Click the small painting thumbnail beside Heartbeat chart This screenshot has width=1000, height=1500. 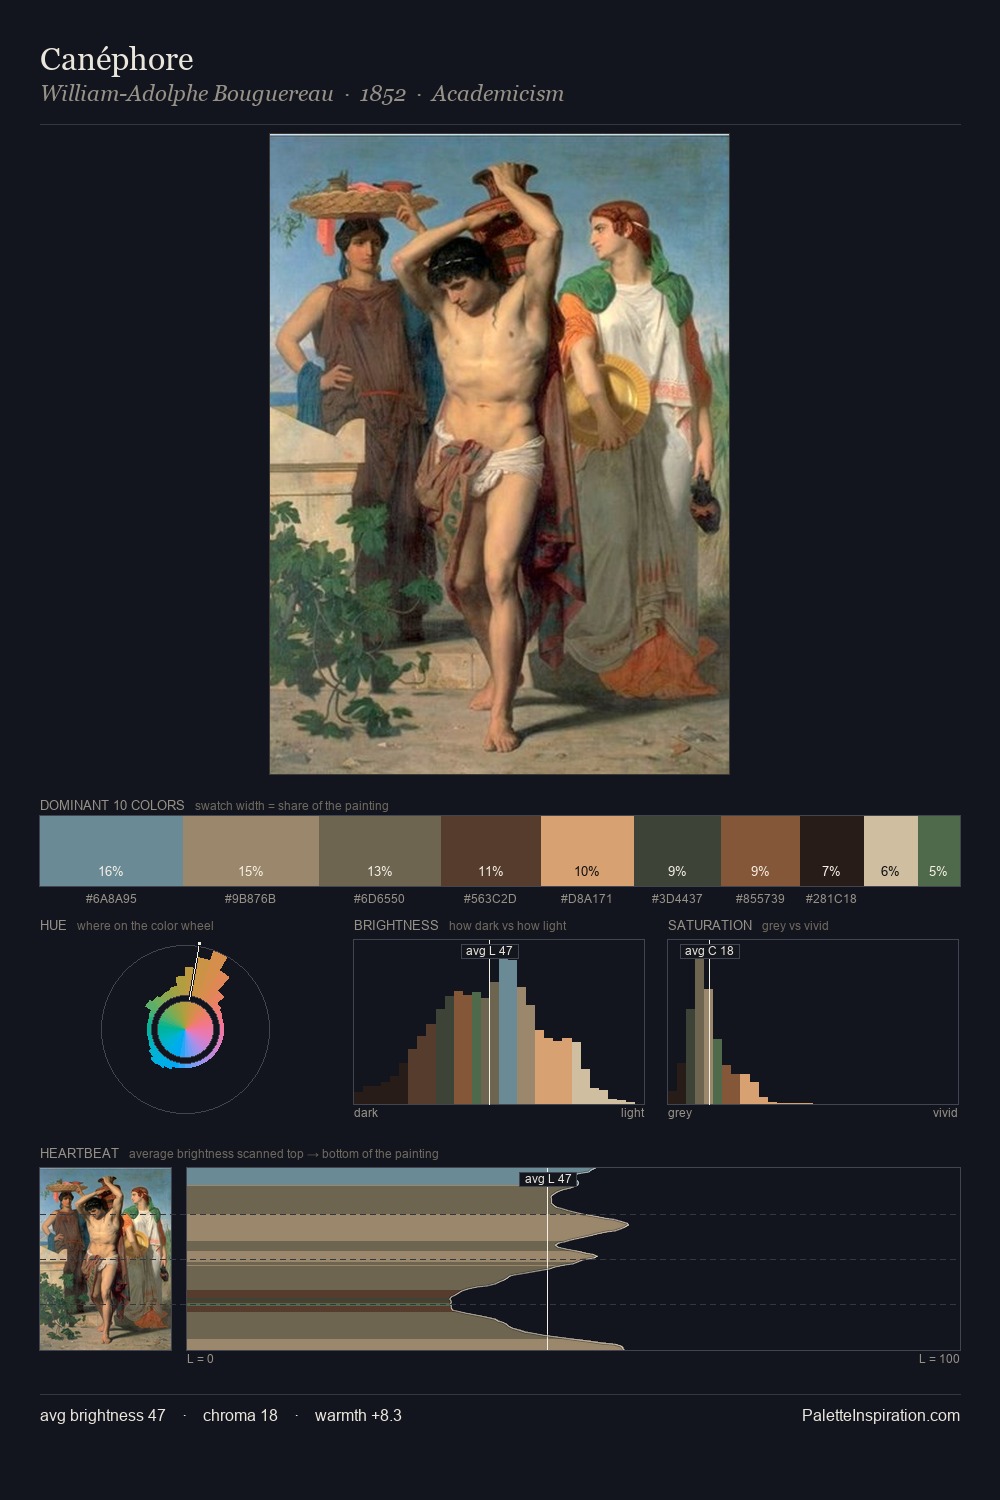click(105, 1259)
